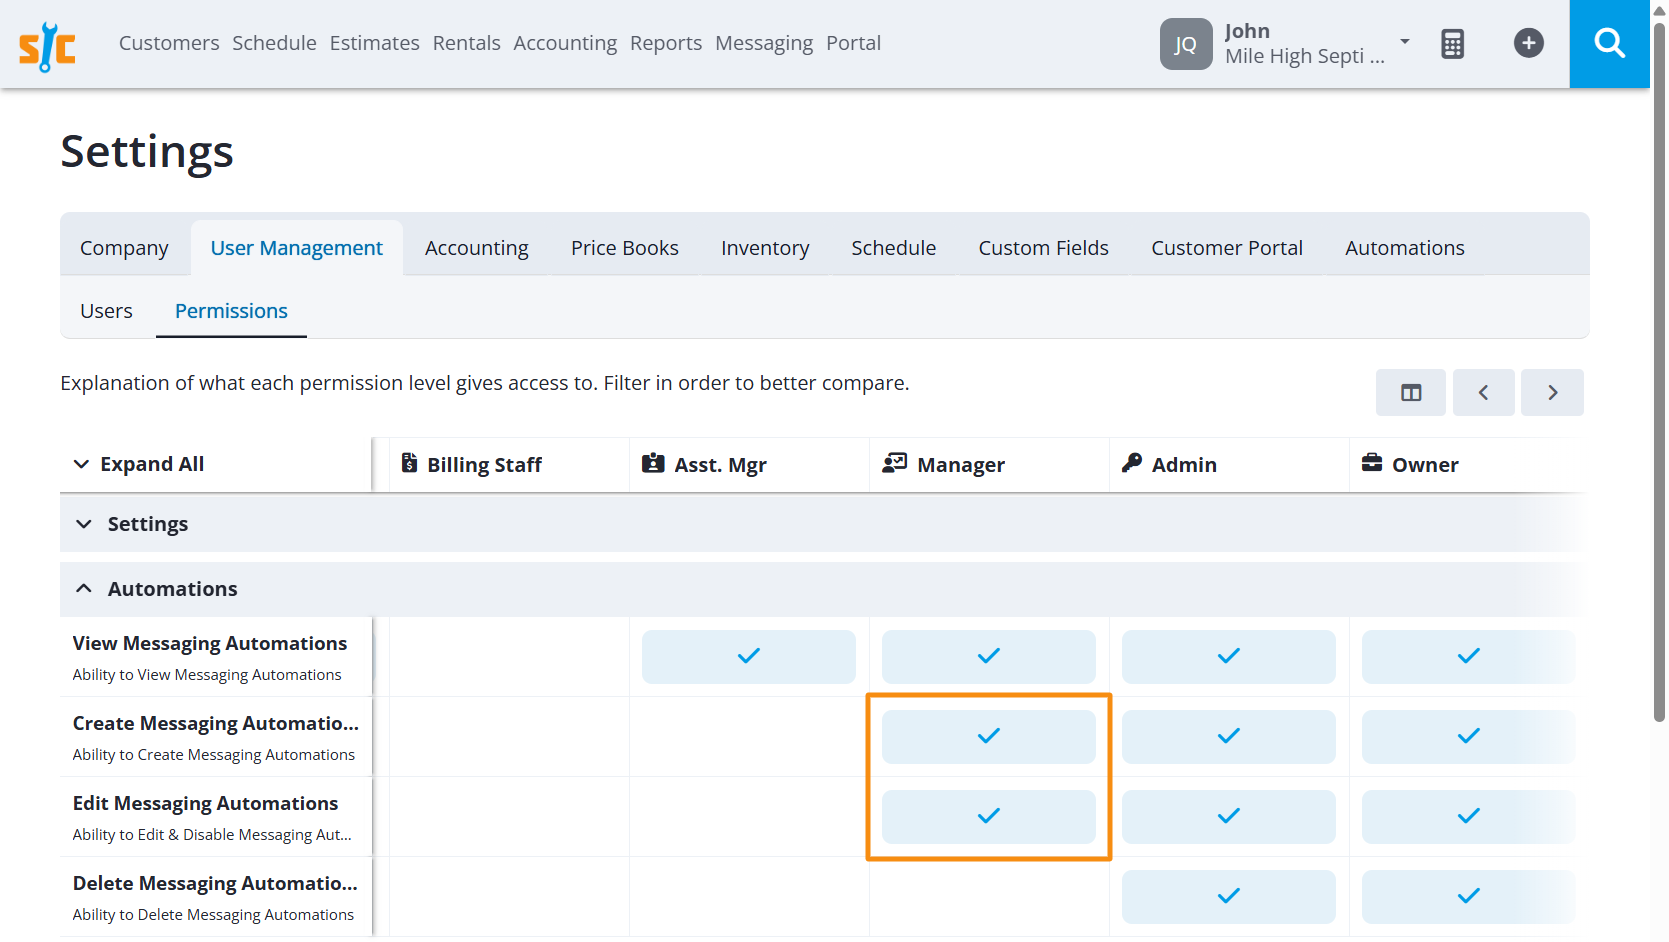Open the Users sub-tab
The image size is (1669, 942).
tap(106, 311)
